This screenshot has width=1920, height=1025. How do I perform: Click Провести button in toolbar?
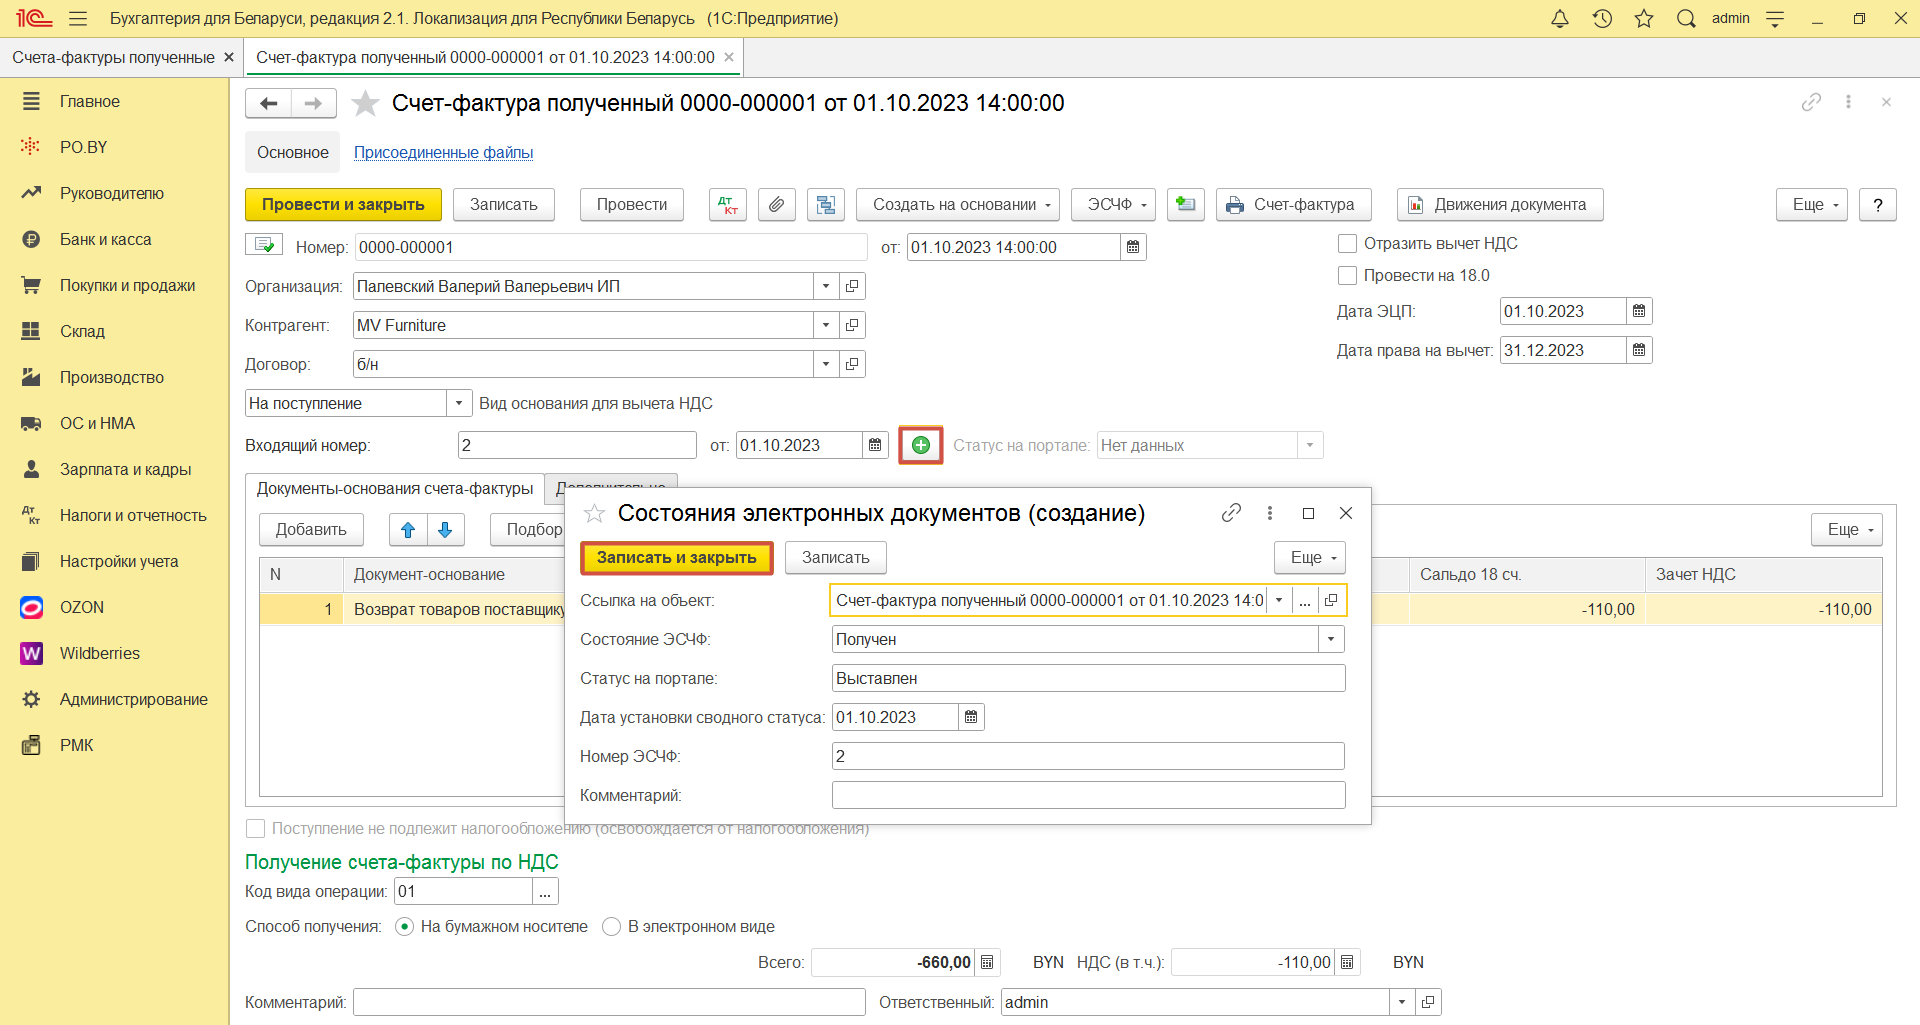632,205
